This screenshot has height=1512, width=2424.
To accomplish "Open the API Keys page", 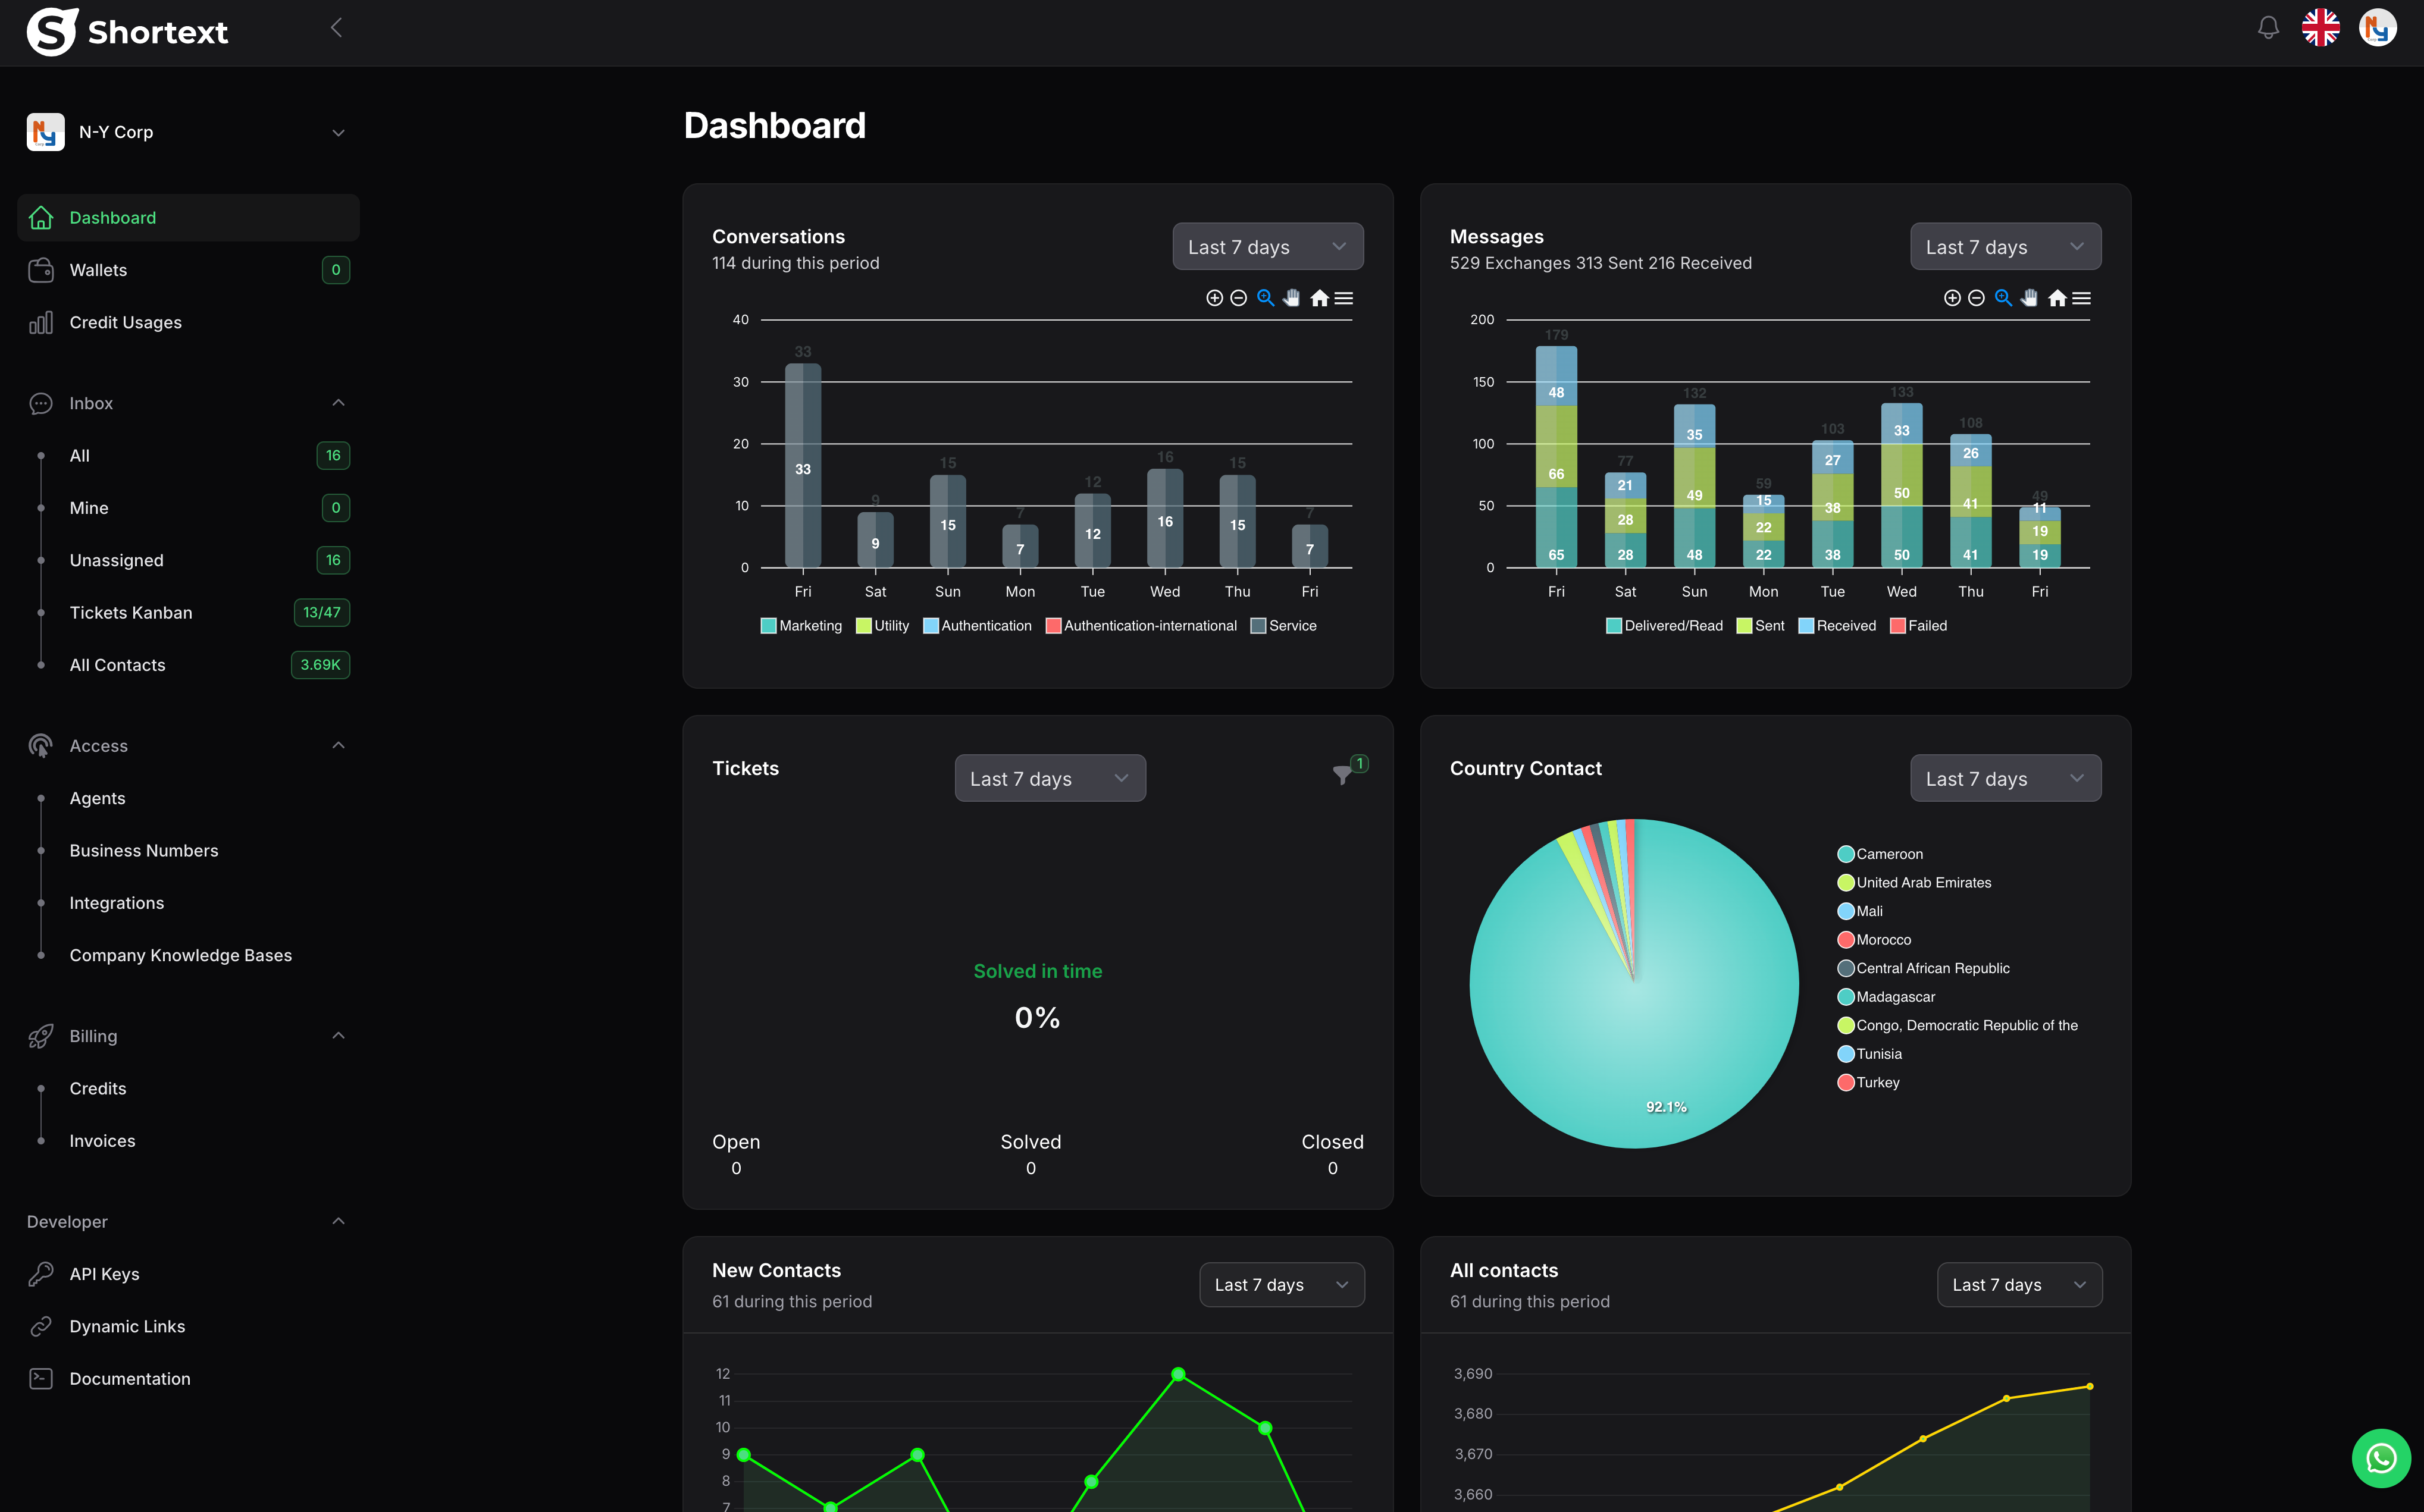I will (x=104, y=1273).
